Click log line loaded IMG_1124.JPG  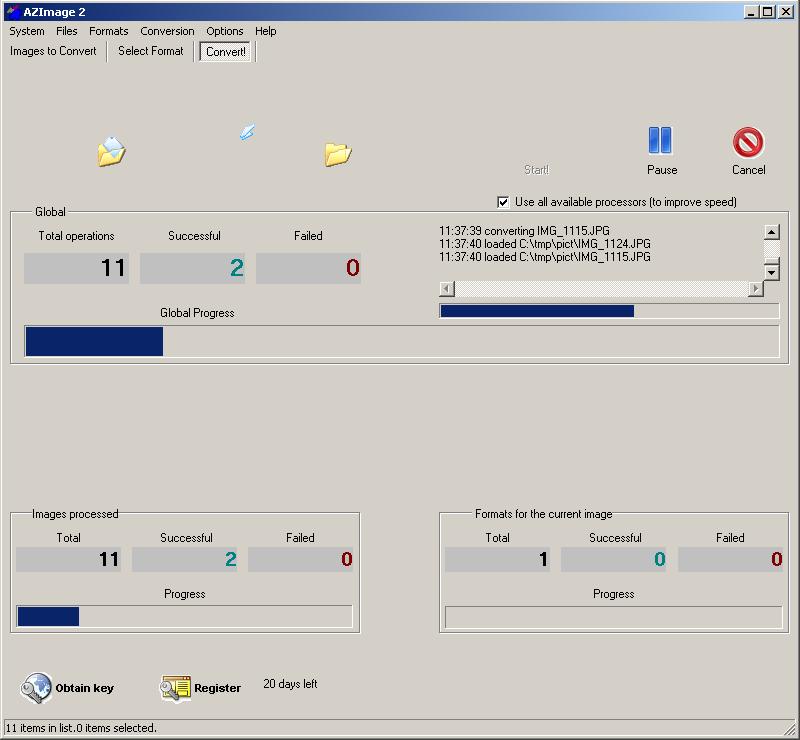544,243
